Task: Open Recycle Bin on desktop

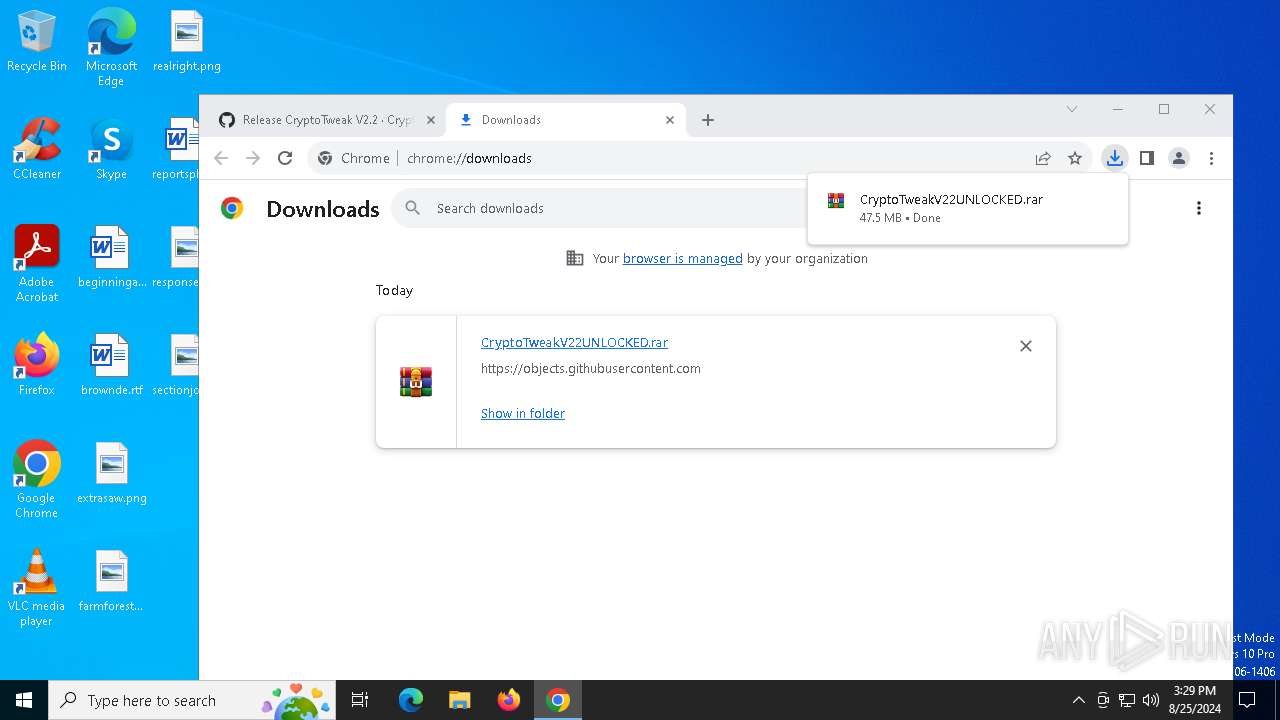Action: click(x=37, y=42)
